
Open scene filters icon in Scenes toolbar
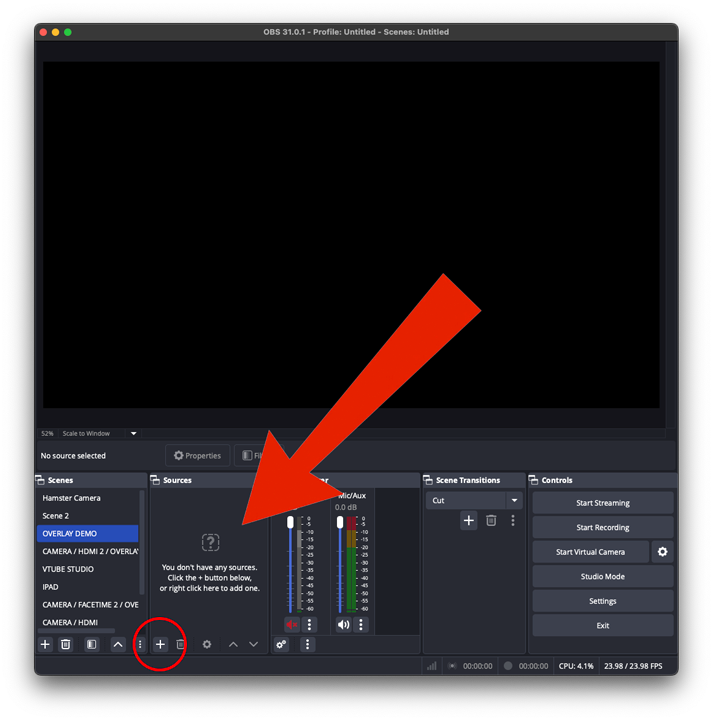92,645
